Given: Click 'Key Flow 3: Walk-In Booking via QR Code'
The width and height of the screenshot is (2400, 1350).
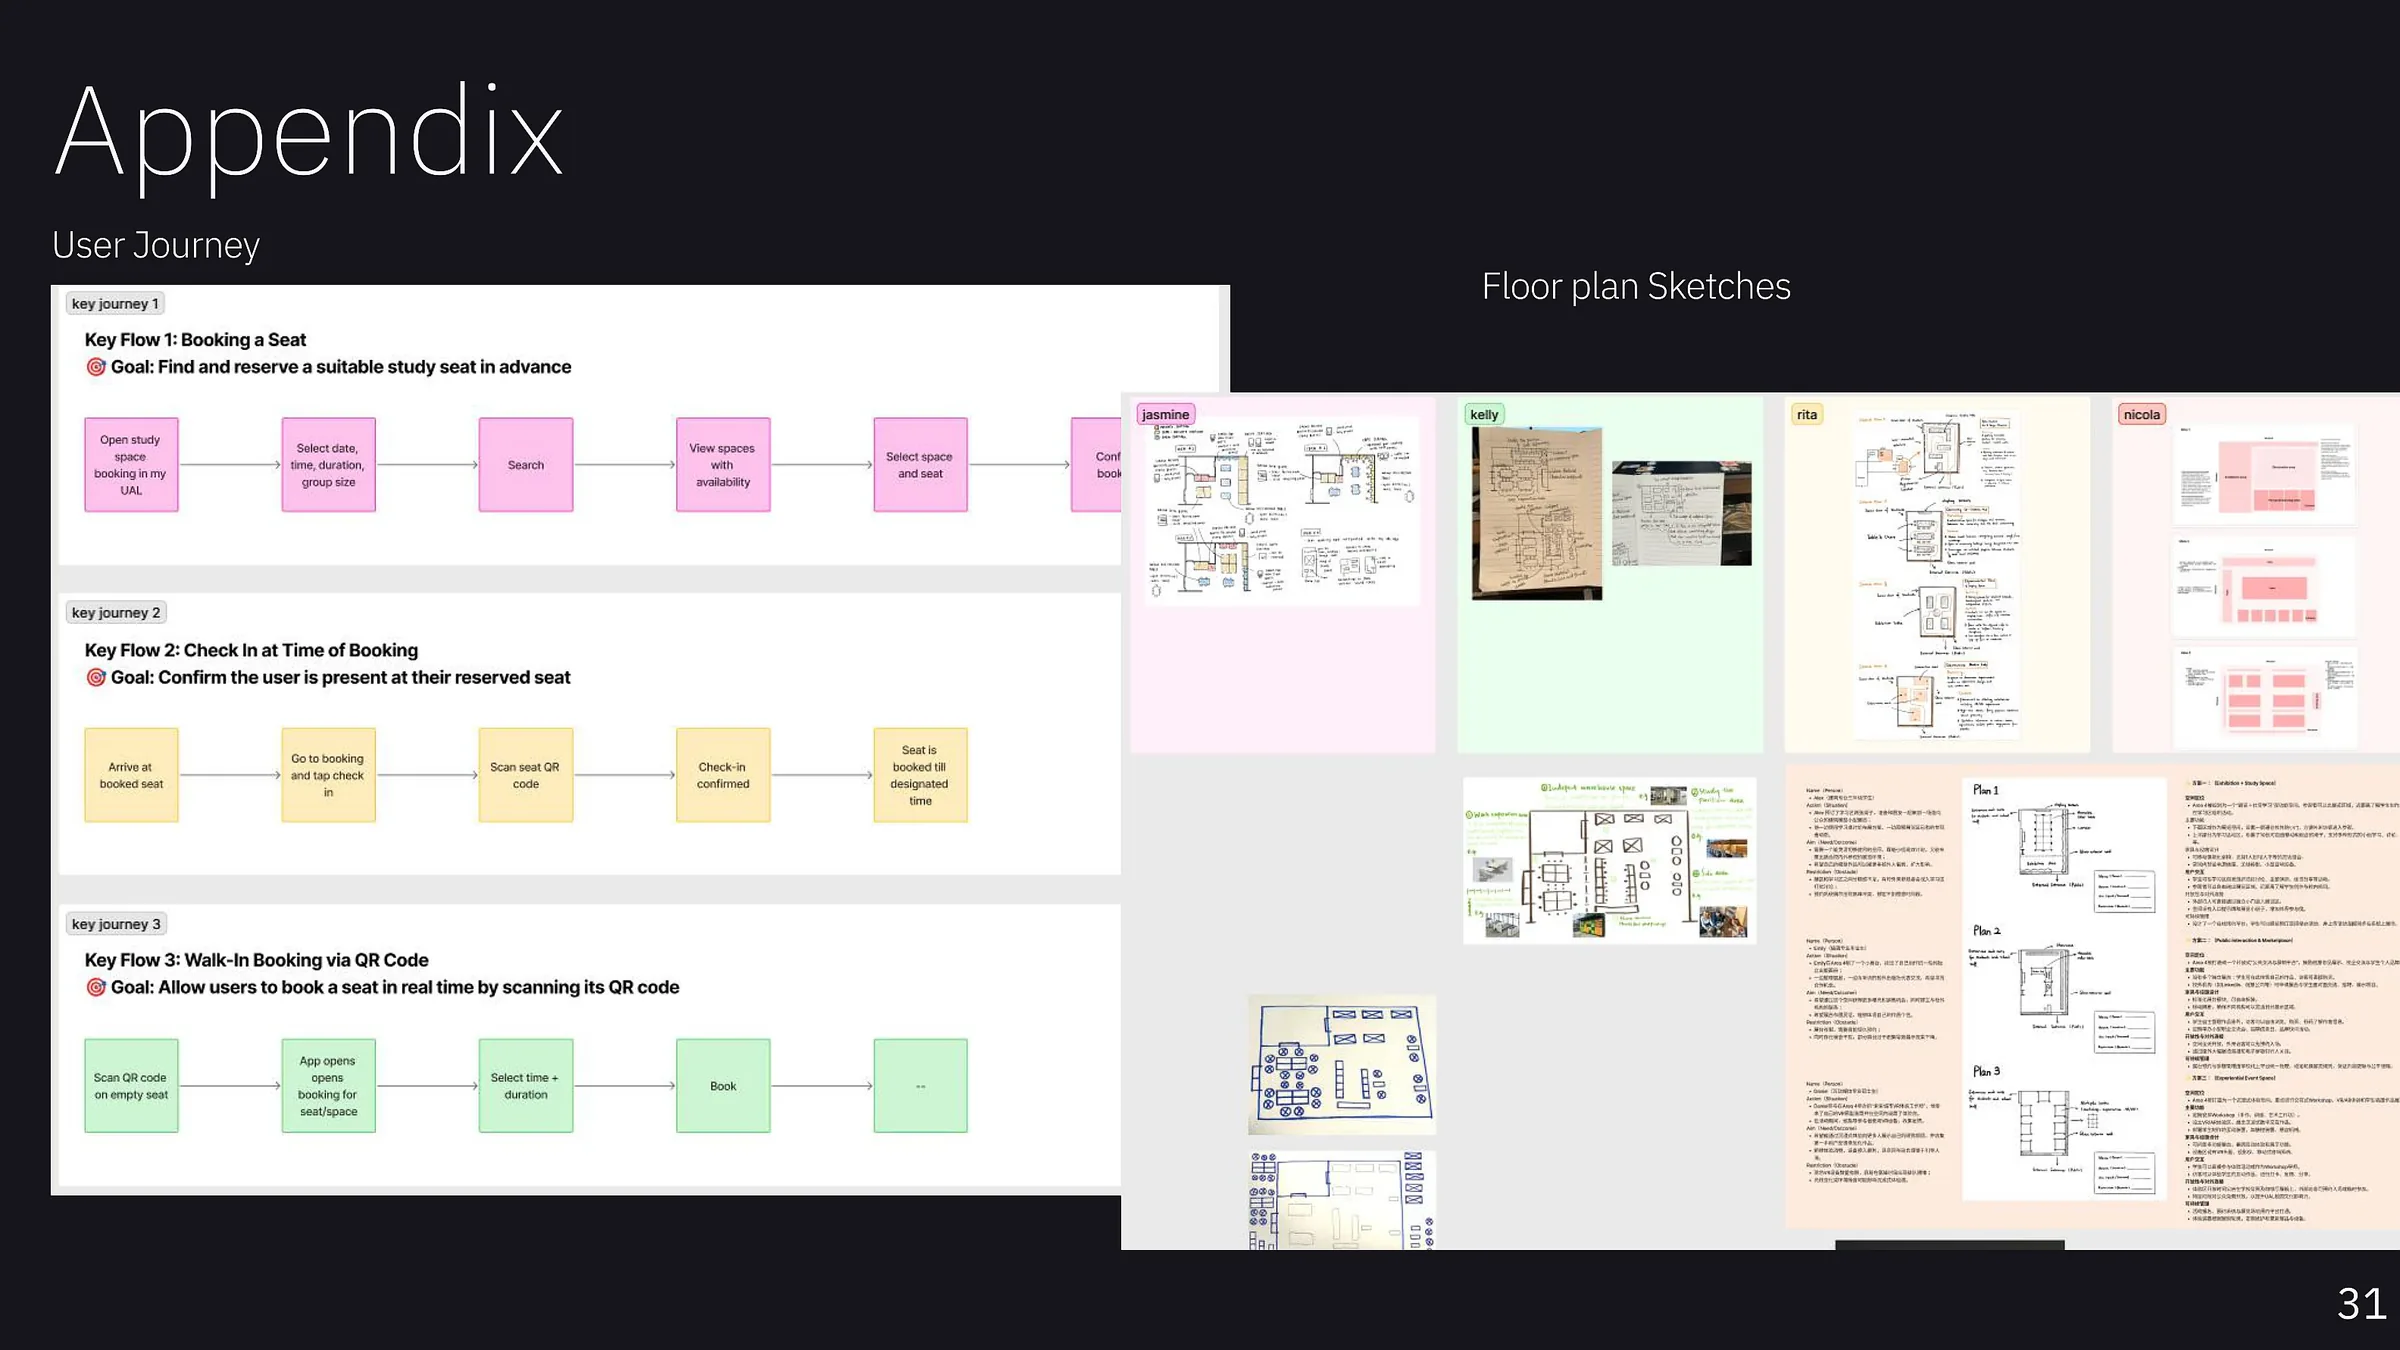Looking at the screenshot, I should (x=256, y=961).
